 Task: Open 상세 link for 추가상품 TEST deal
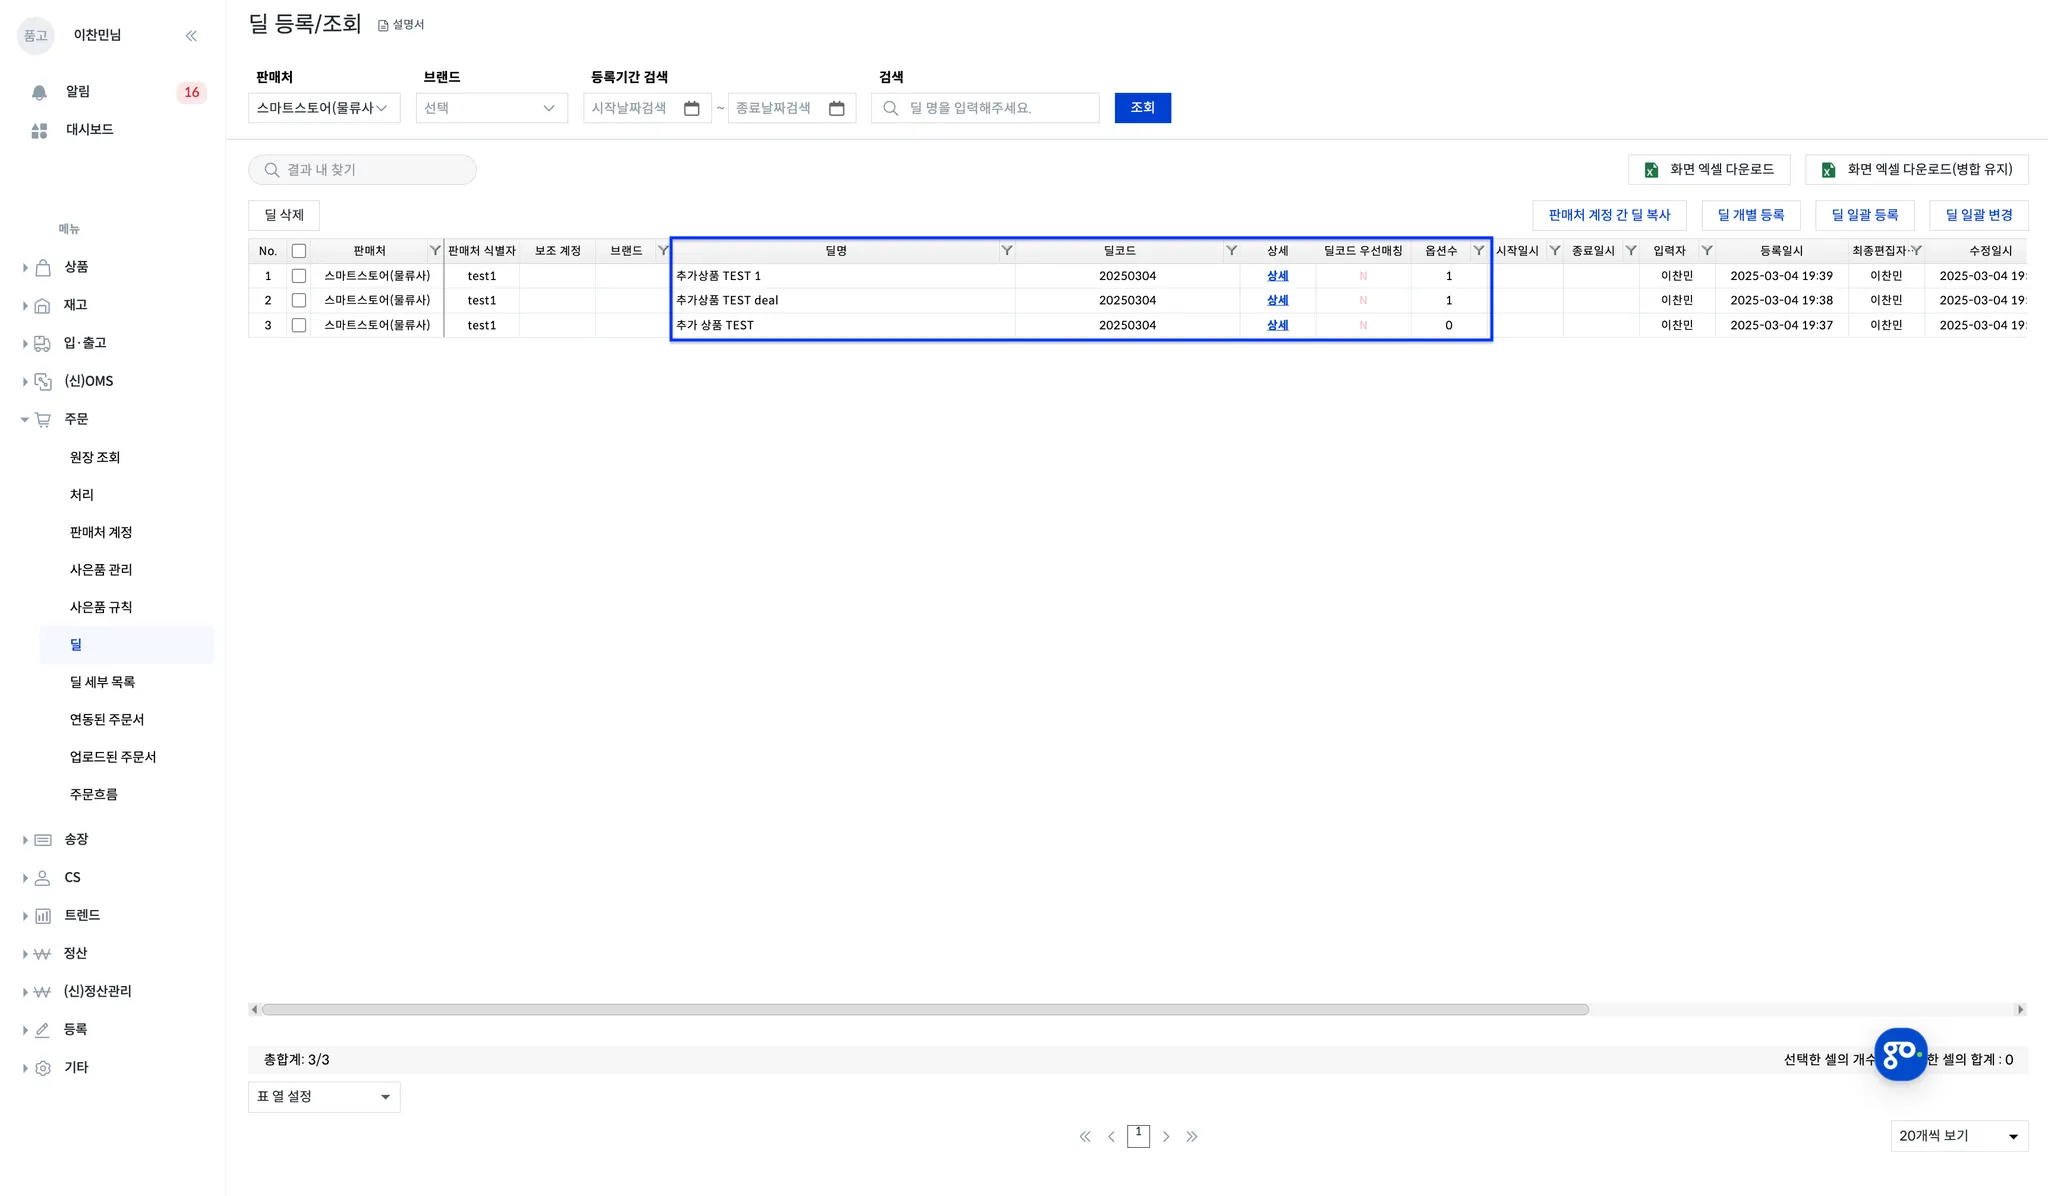(x=1277, y=300)
